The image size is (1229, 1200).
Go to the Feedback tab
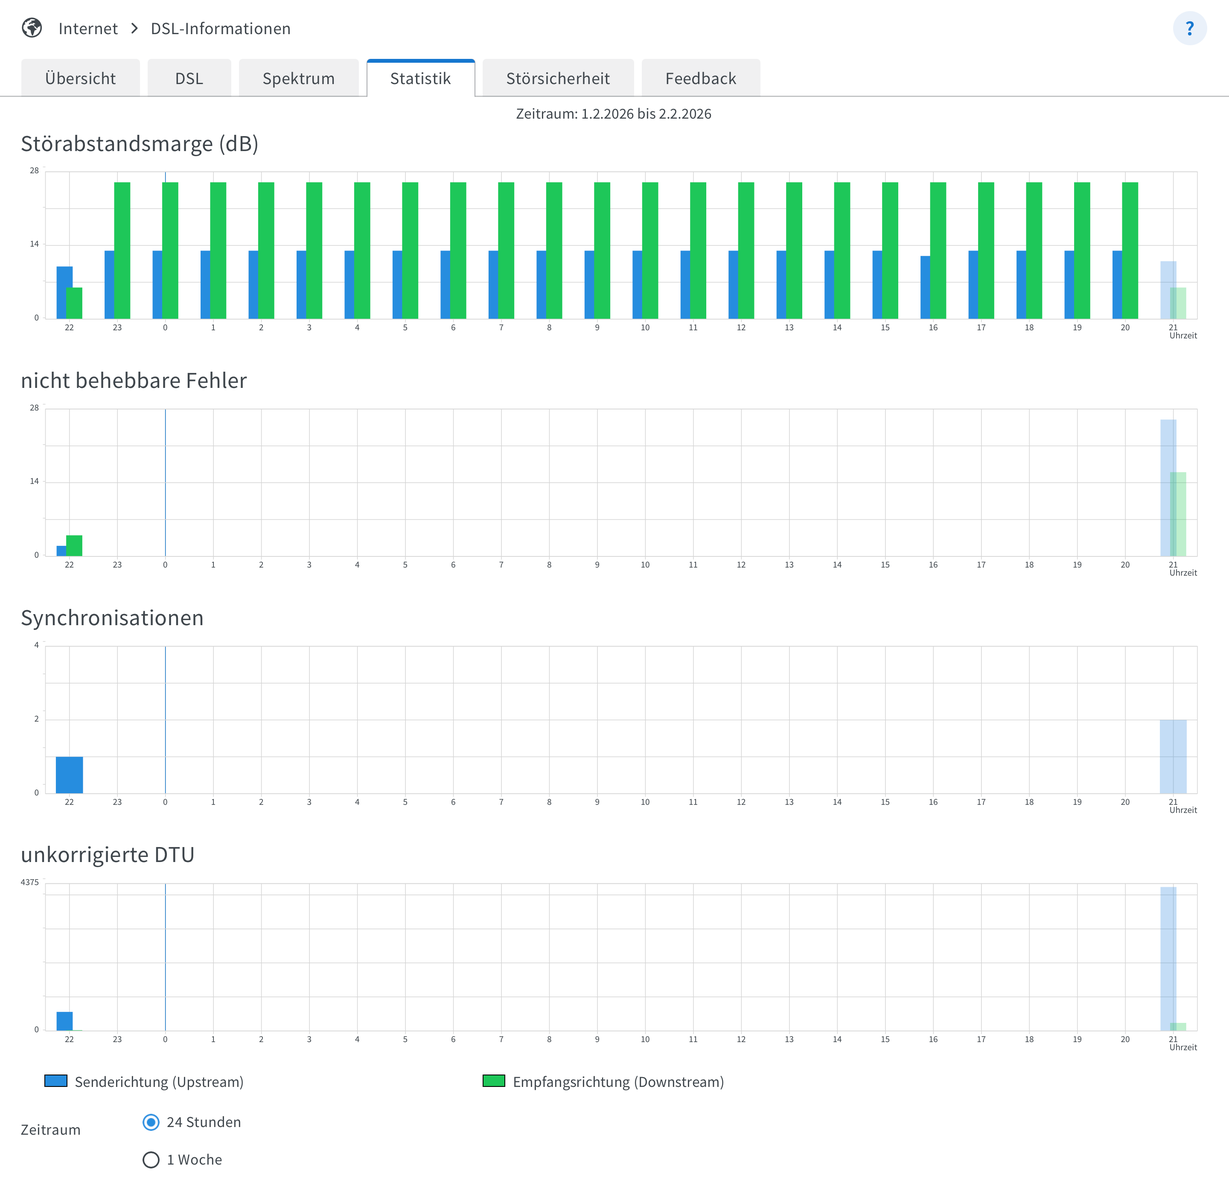pos(700,78)
